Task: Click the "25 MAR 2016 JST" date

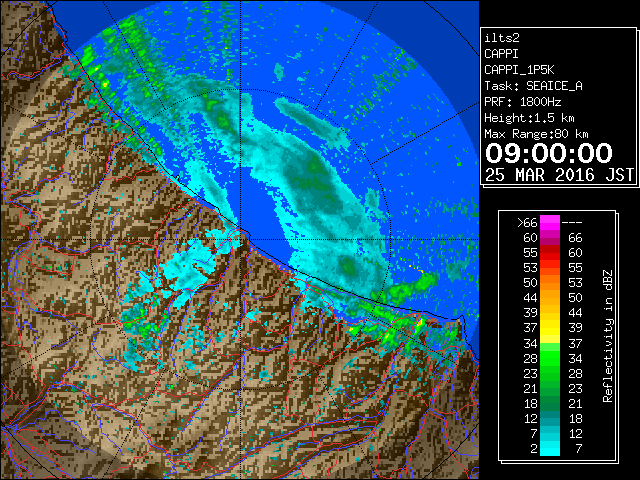Action: 559,175
